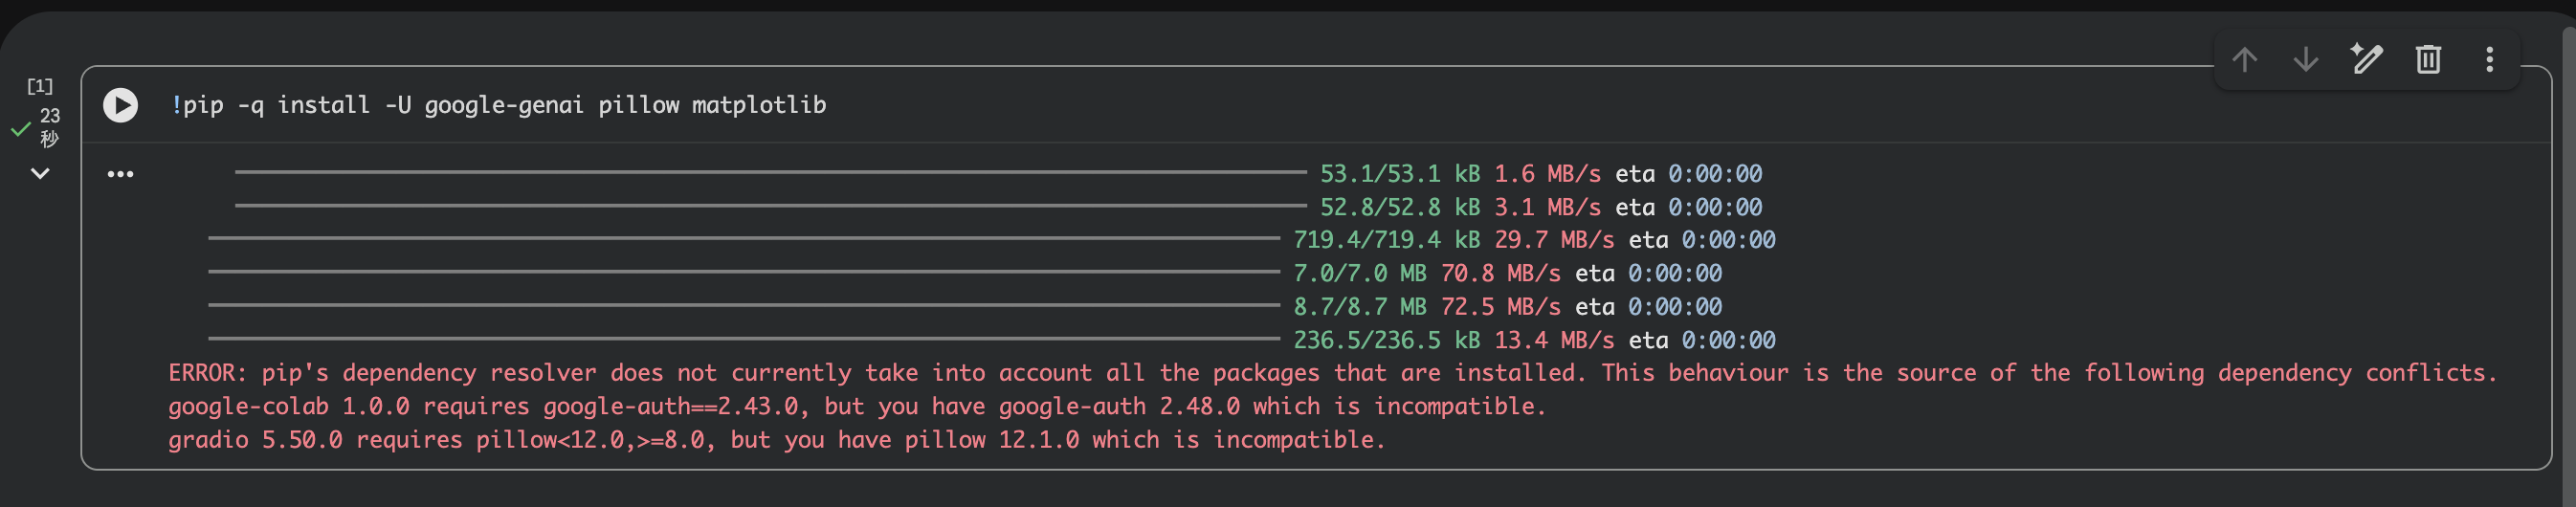Image resolution: width=2576 pixels, height=507 pixels.
Task: Click the 8.7/8.7 MB download progress bar
Action: pyautogui.click(x=744, y=306)
